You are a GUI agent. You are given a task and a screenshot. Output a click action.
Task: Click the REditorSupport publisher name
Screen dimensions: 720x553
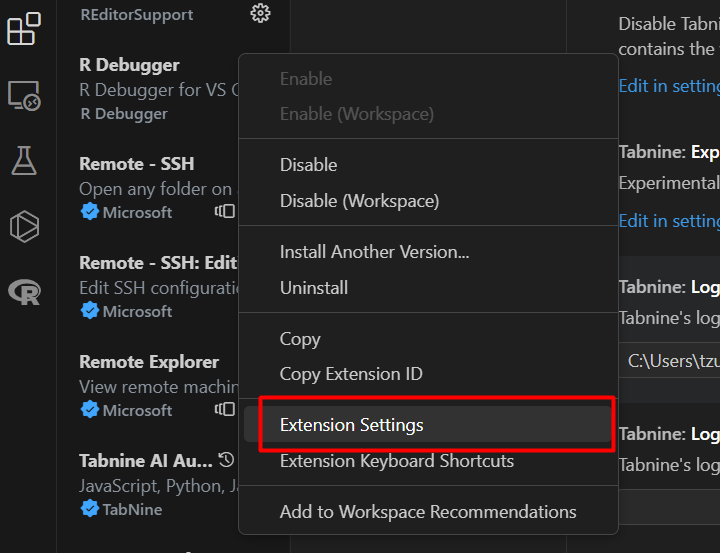tap(137, 15)
